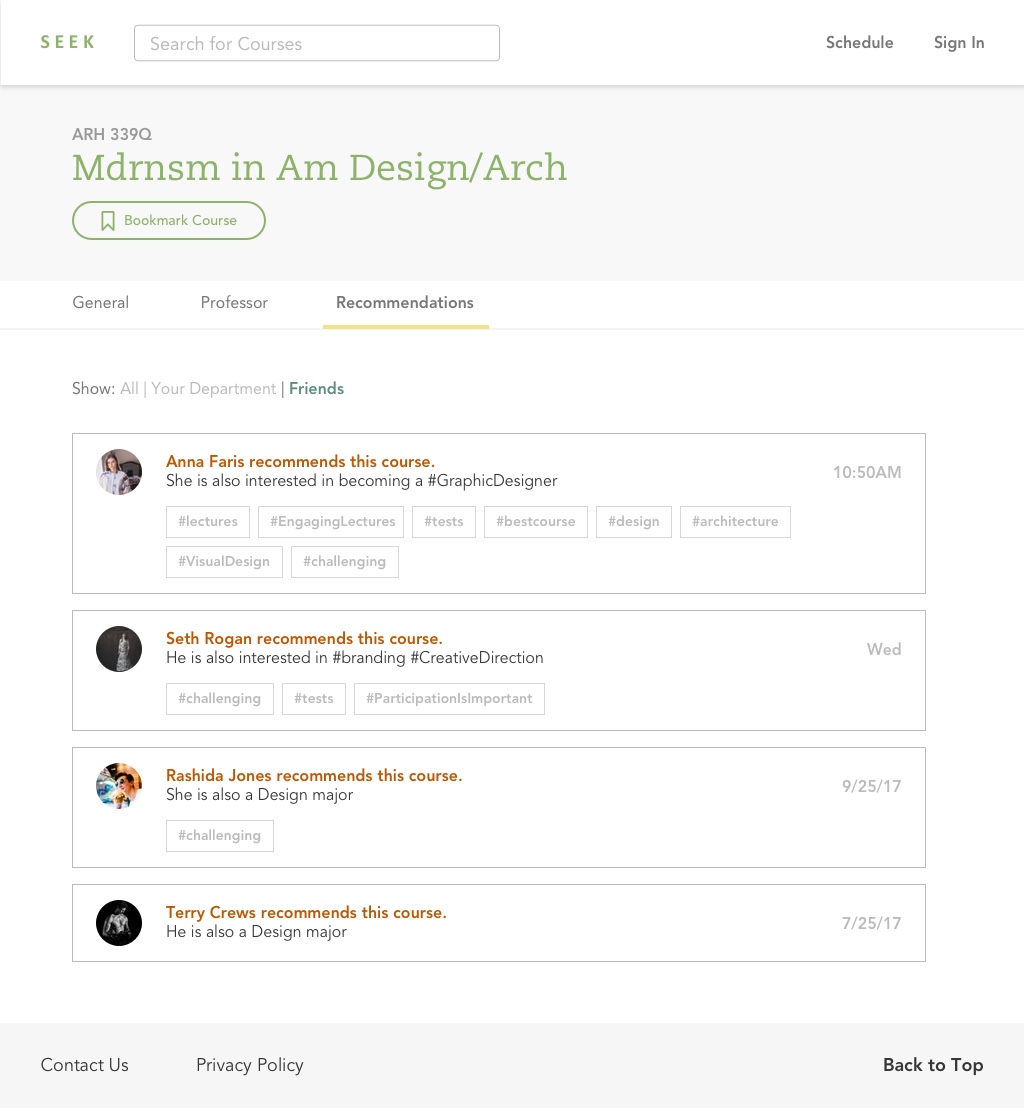Click the #lectures tag

click(208, 521)
